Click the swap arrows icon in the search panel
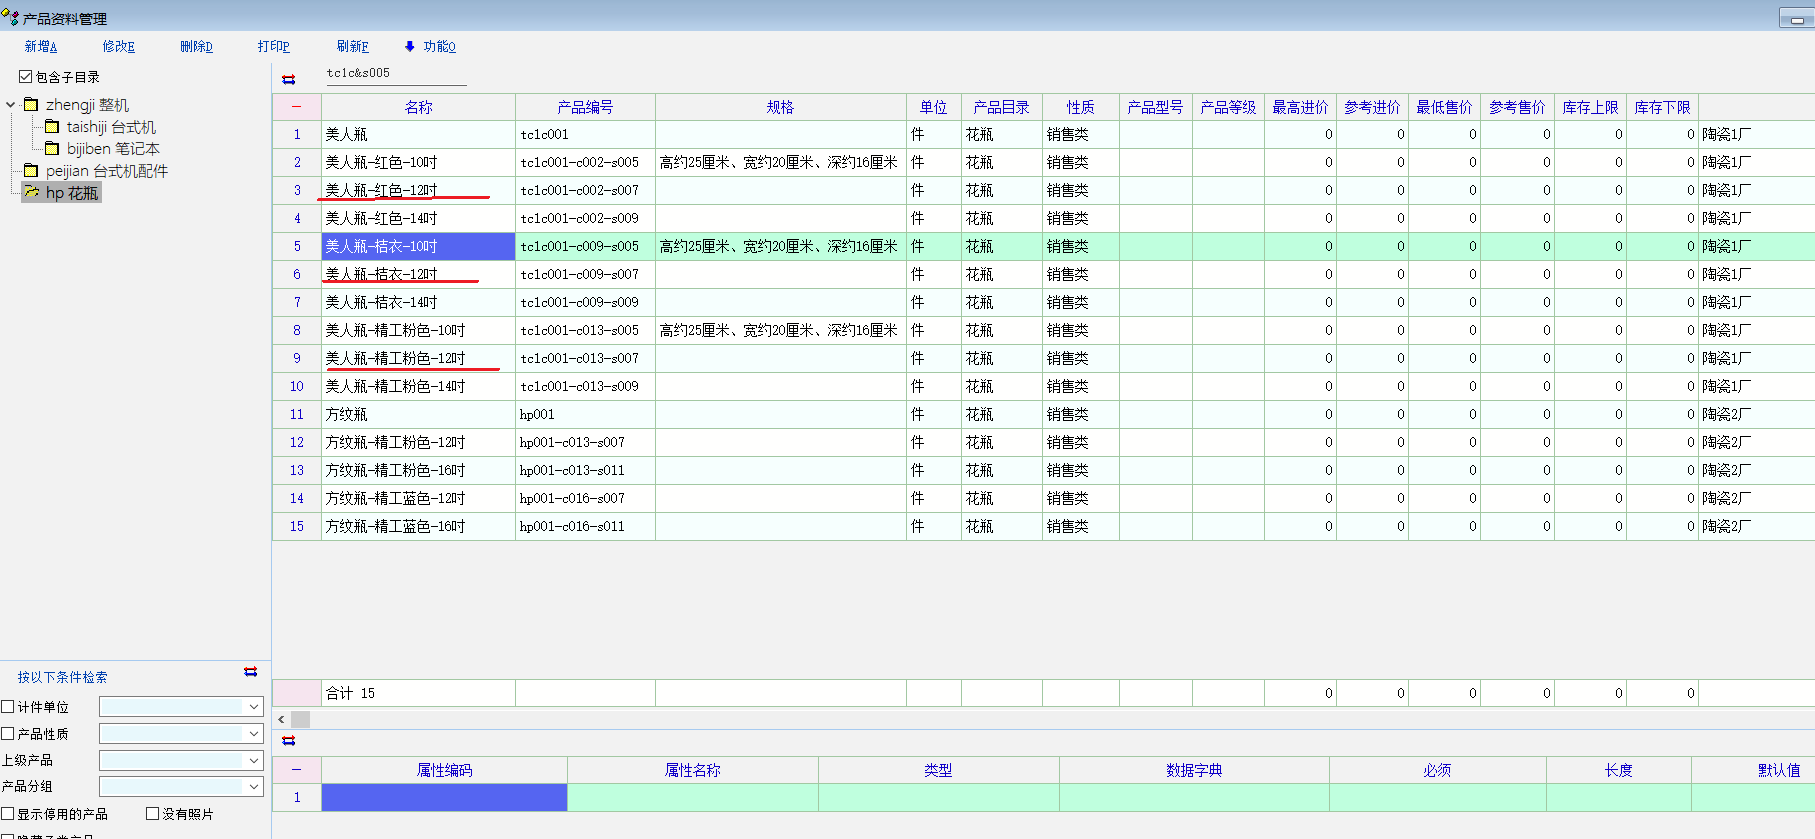 (x=250, y=672)
